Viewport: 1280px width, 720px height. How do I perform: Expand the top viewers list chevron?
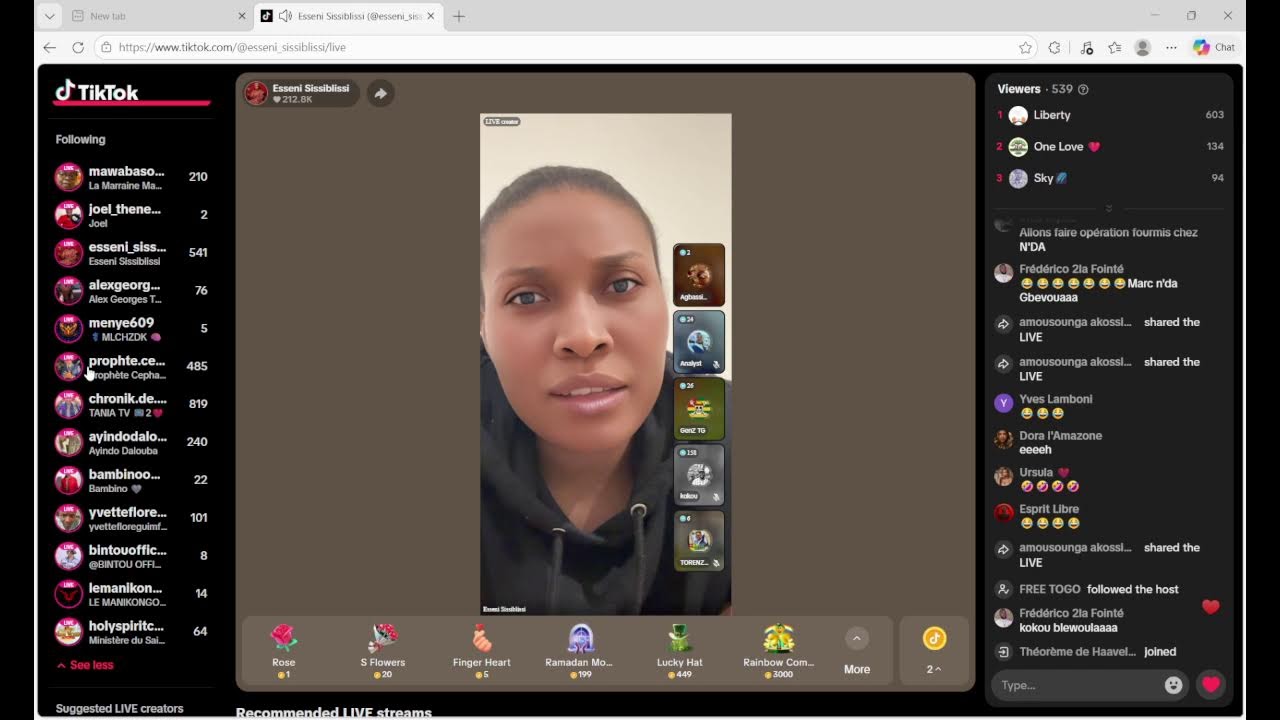[1108, 208]
